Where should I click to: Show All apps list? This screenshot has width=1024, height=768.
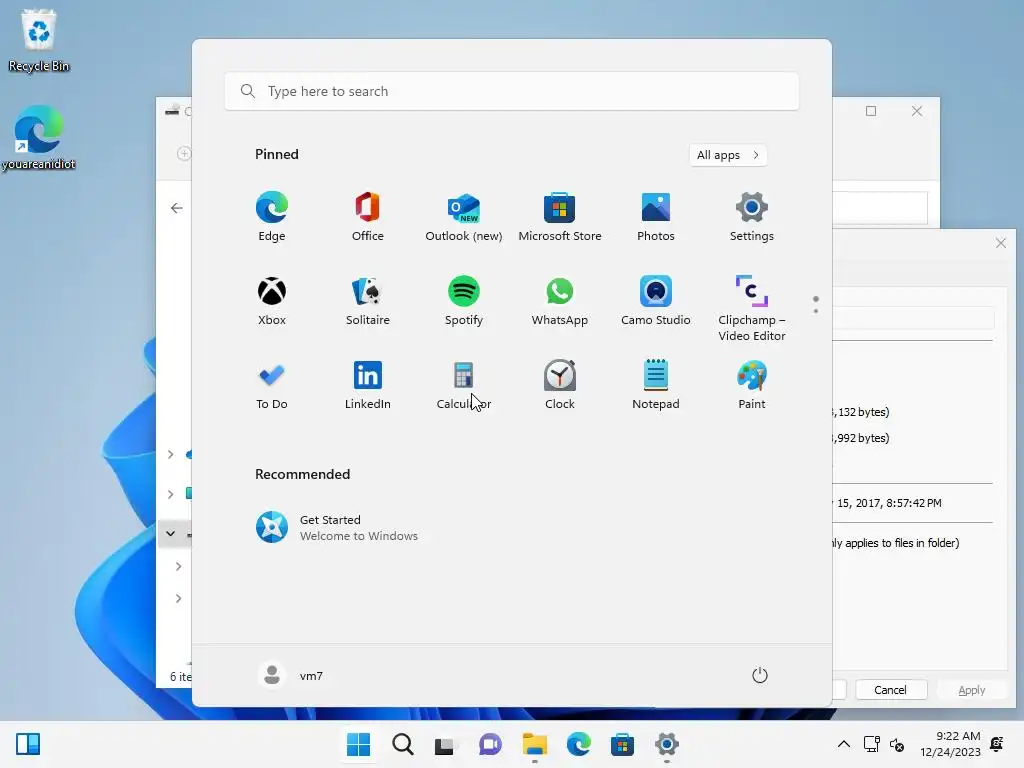(728, 155)
